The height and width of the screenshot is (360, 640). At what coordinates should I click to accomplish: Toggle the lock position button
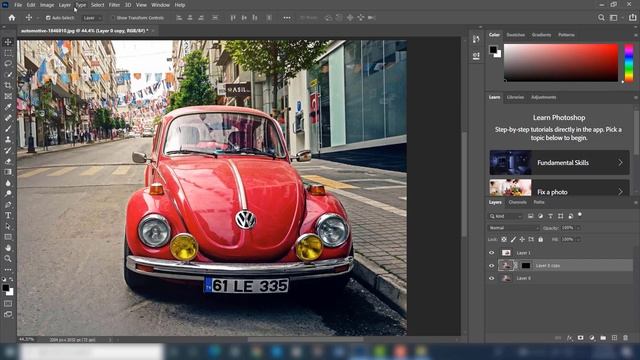[522, 239]
